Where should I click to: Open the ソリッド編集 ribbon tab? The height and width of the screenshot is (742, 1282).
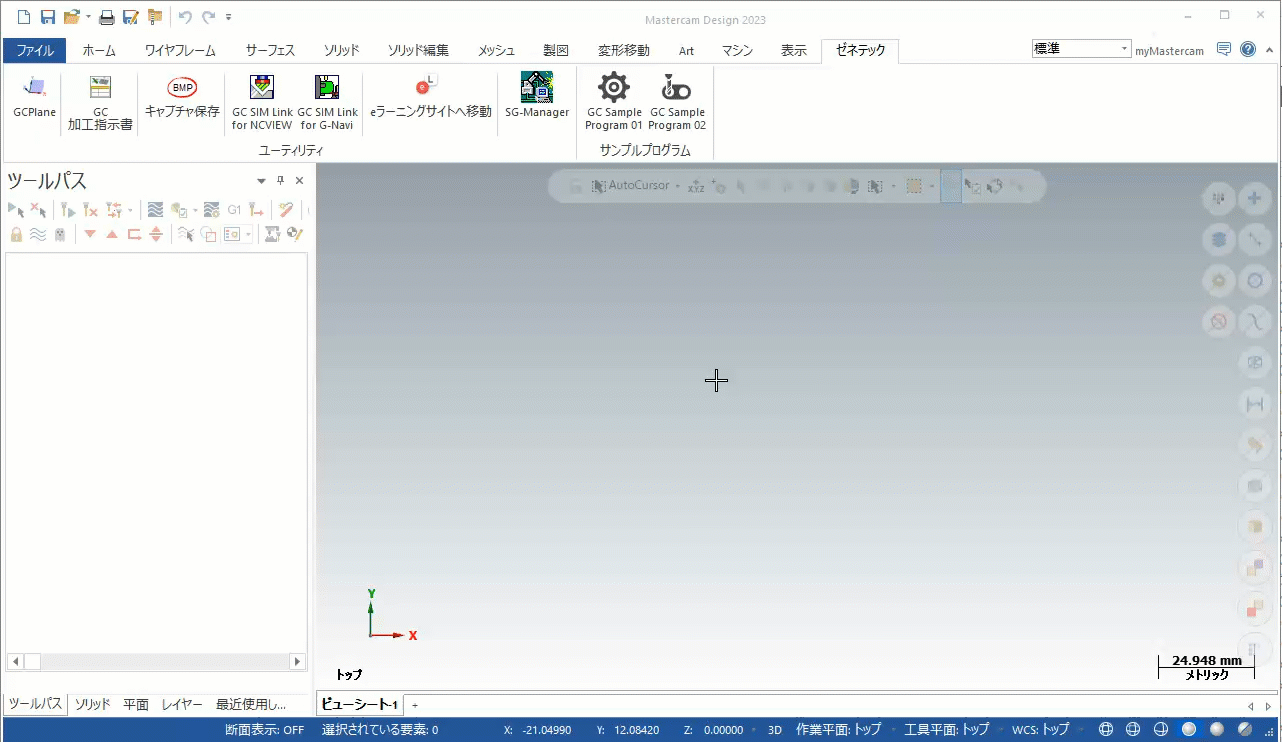pyautogui.click(x=418, y=50)
